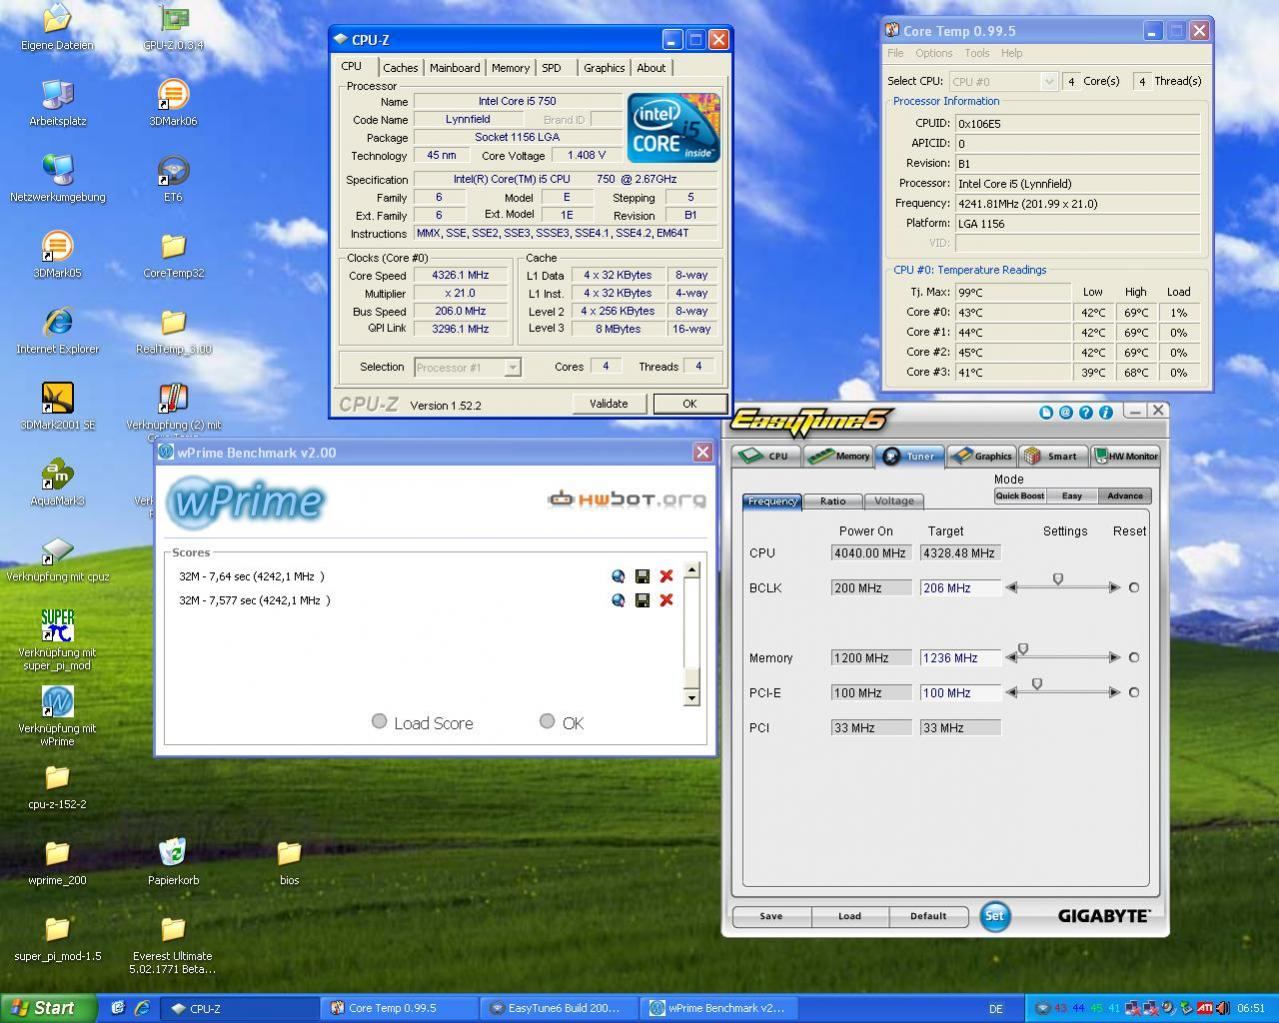This screenshot has height=1023, width=1279.
Task: Select the Netzwerkumgebung desktop icon
Action: (x=57, y=170)
